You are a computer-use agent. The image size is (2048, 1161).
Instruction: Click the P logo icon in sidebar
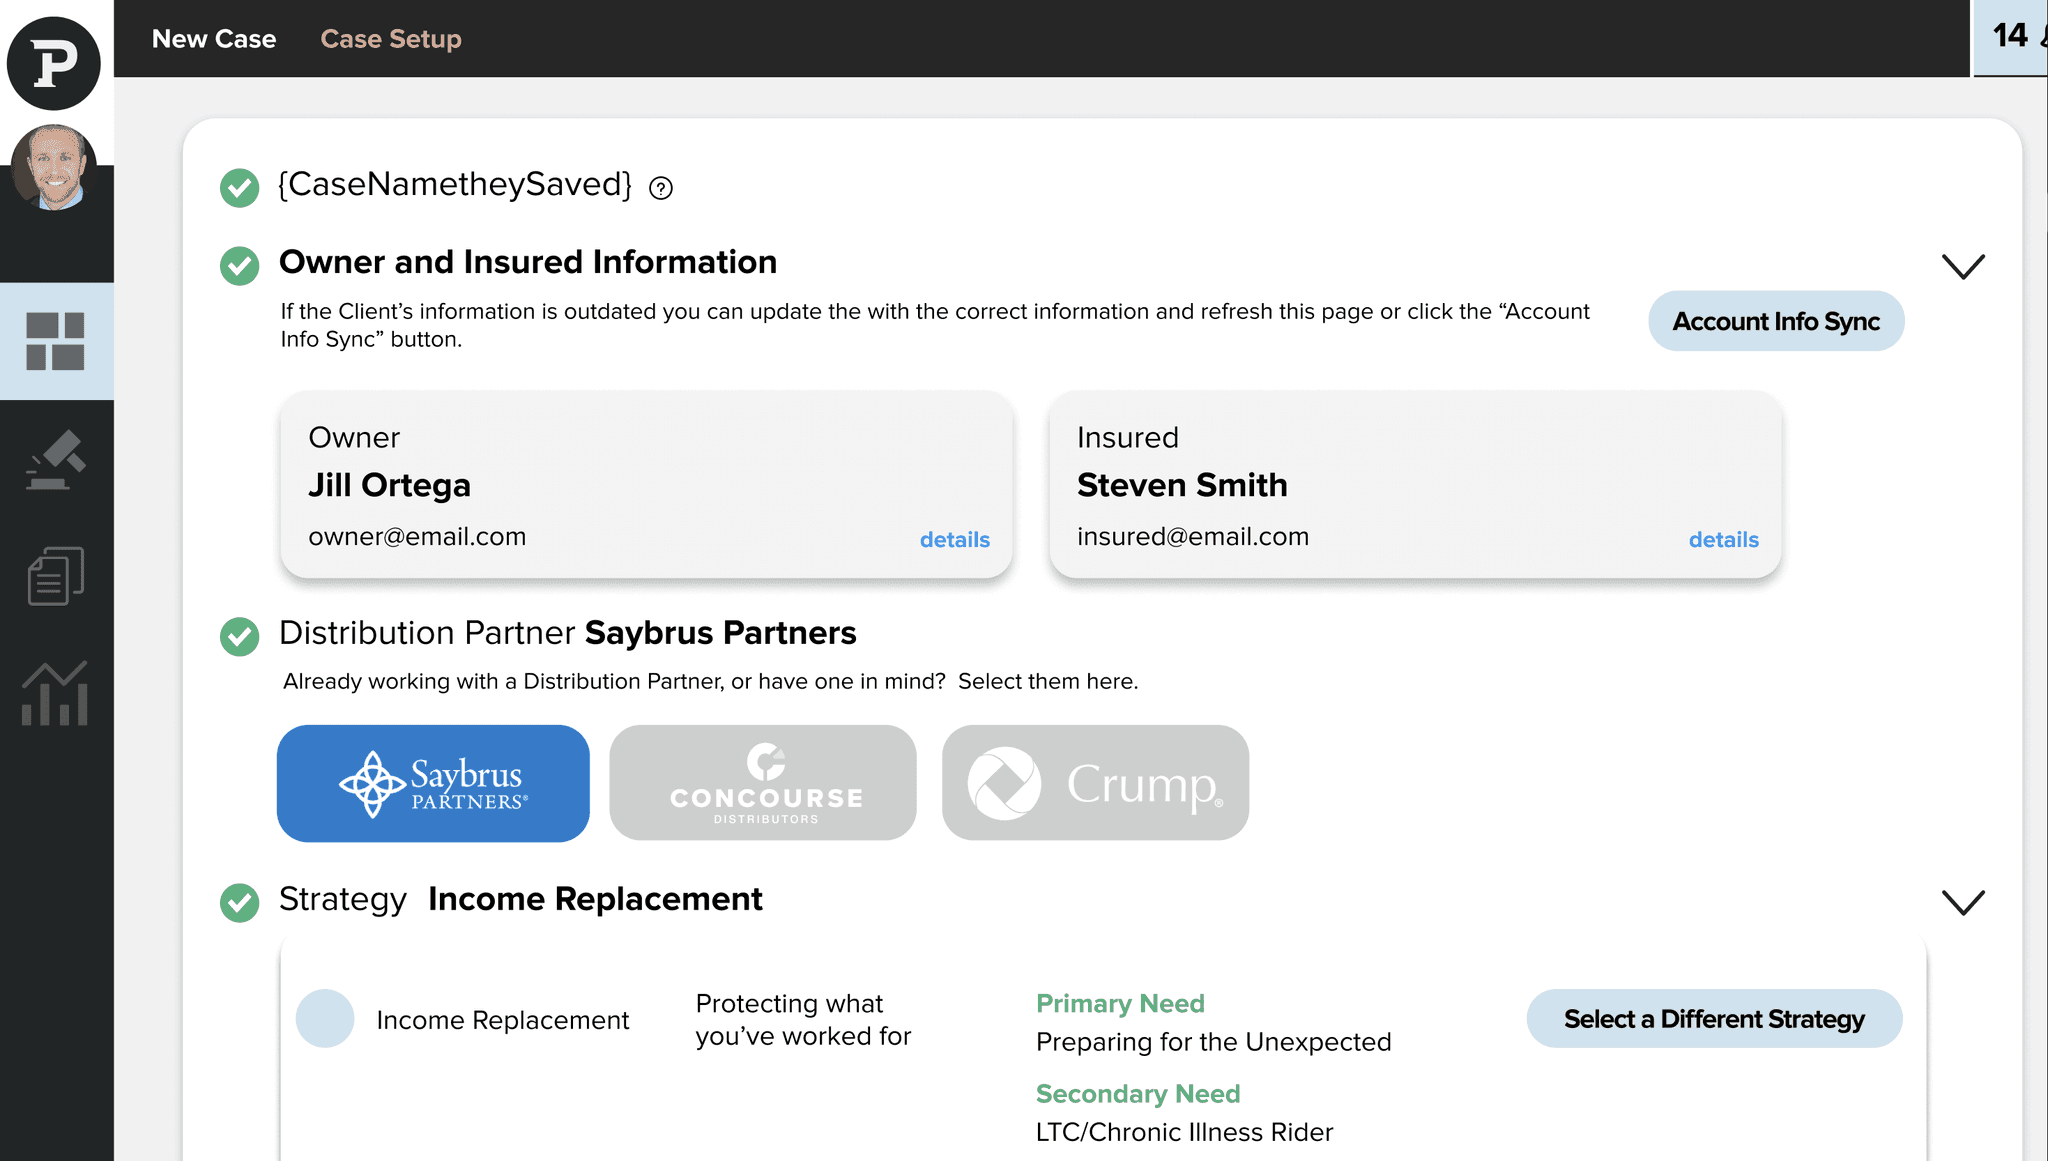tap(54, 63)
